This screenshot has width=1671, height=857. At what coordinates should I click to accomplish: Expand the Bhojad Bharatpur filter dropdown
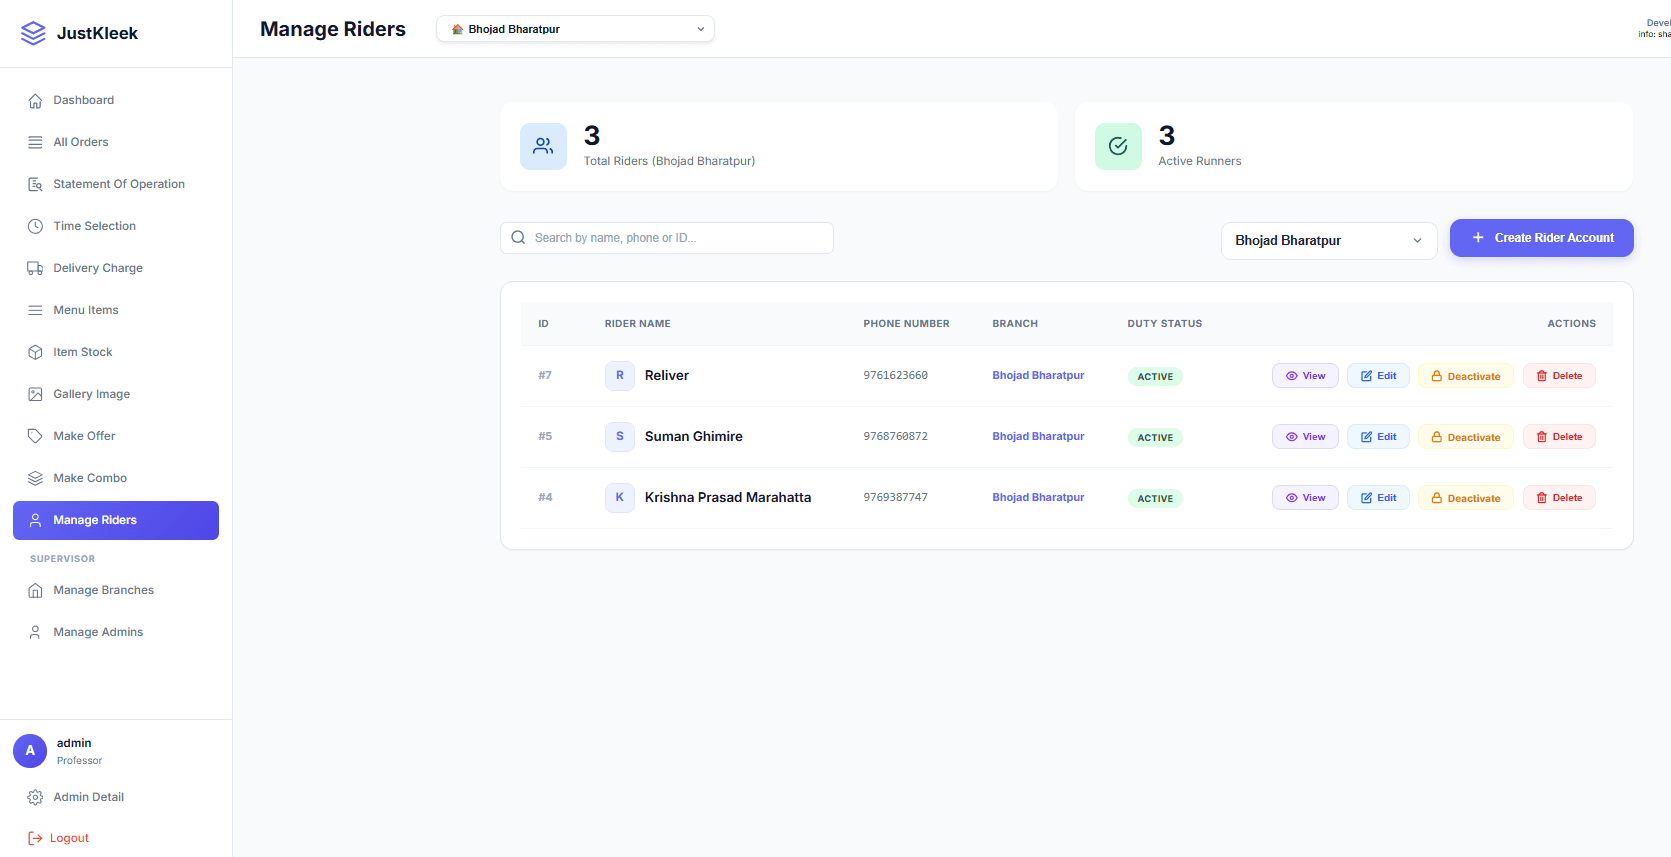pos(1329,241)
